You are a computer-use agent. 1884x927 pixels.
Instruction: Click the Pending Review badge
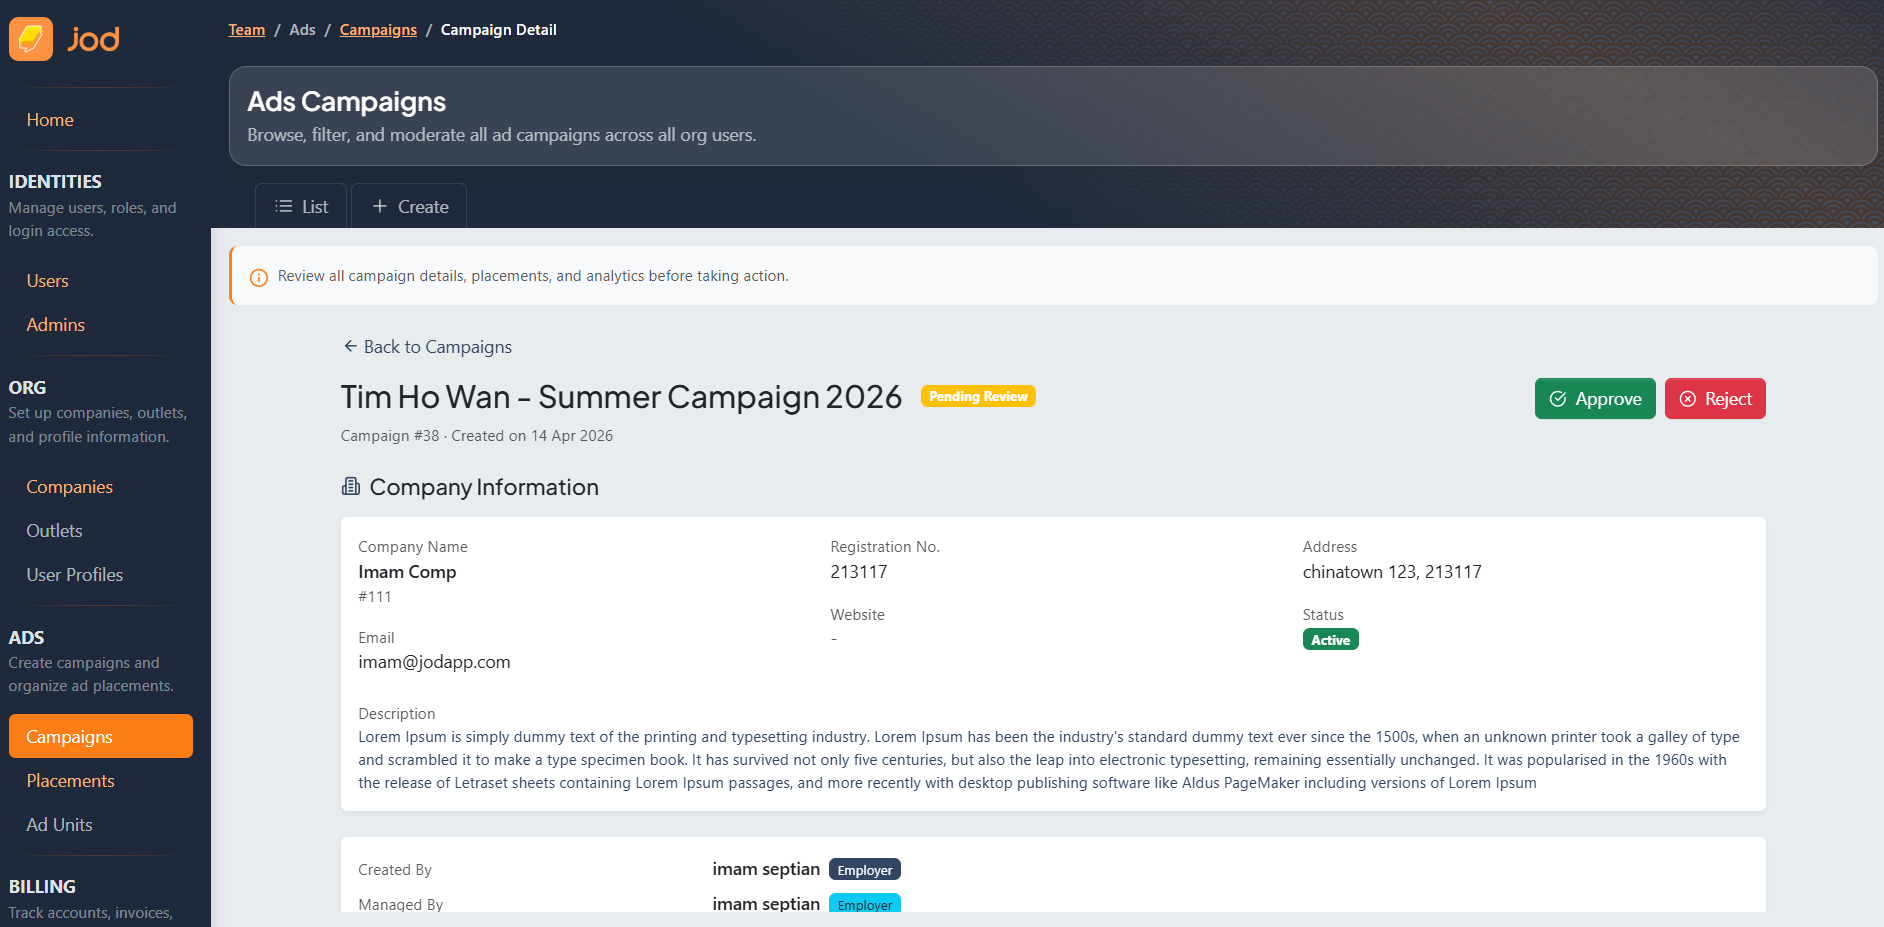978,396
